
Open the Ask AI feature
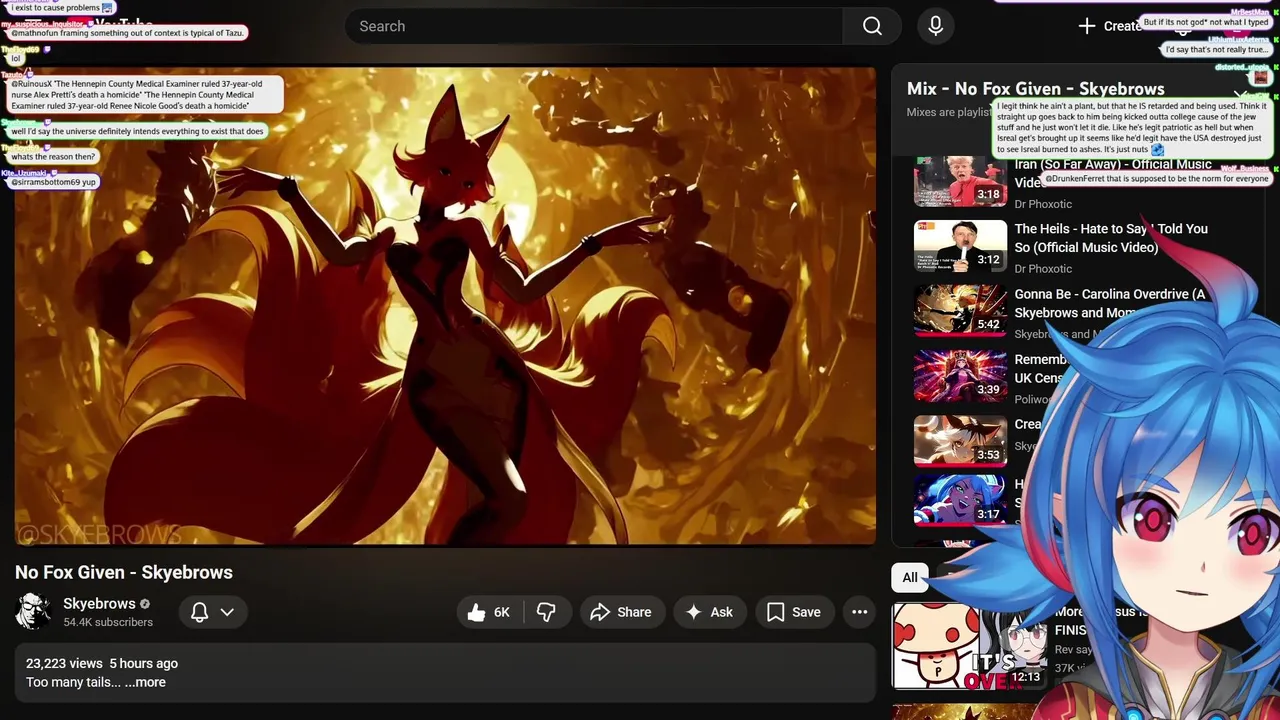click(x=709, y=612)
